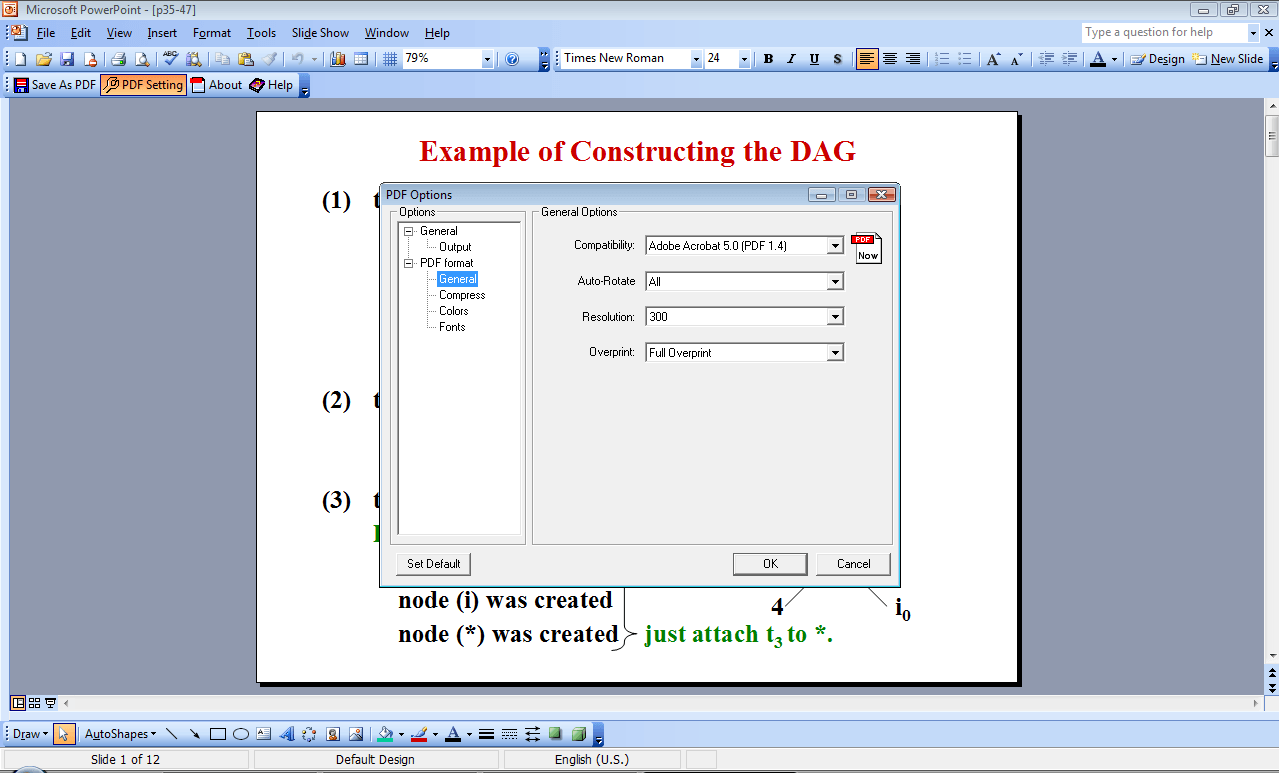This screenshot has height=773, width=1279.
Task: Underline the selected text
Action: (814, 59)
